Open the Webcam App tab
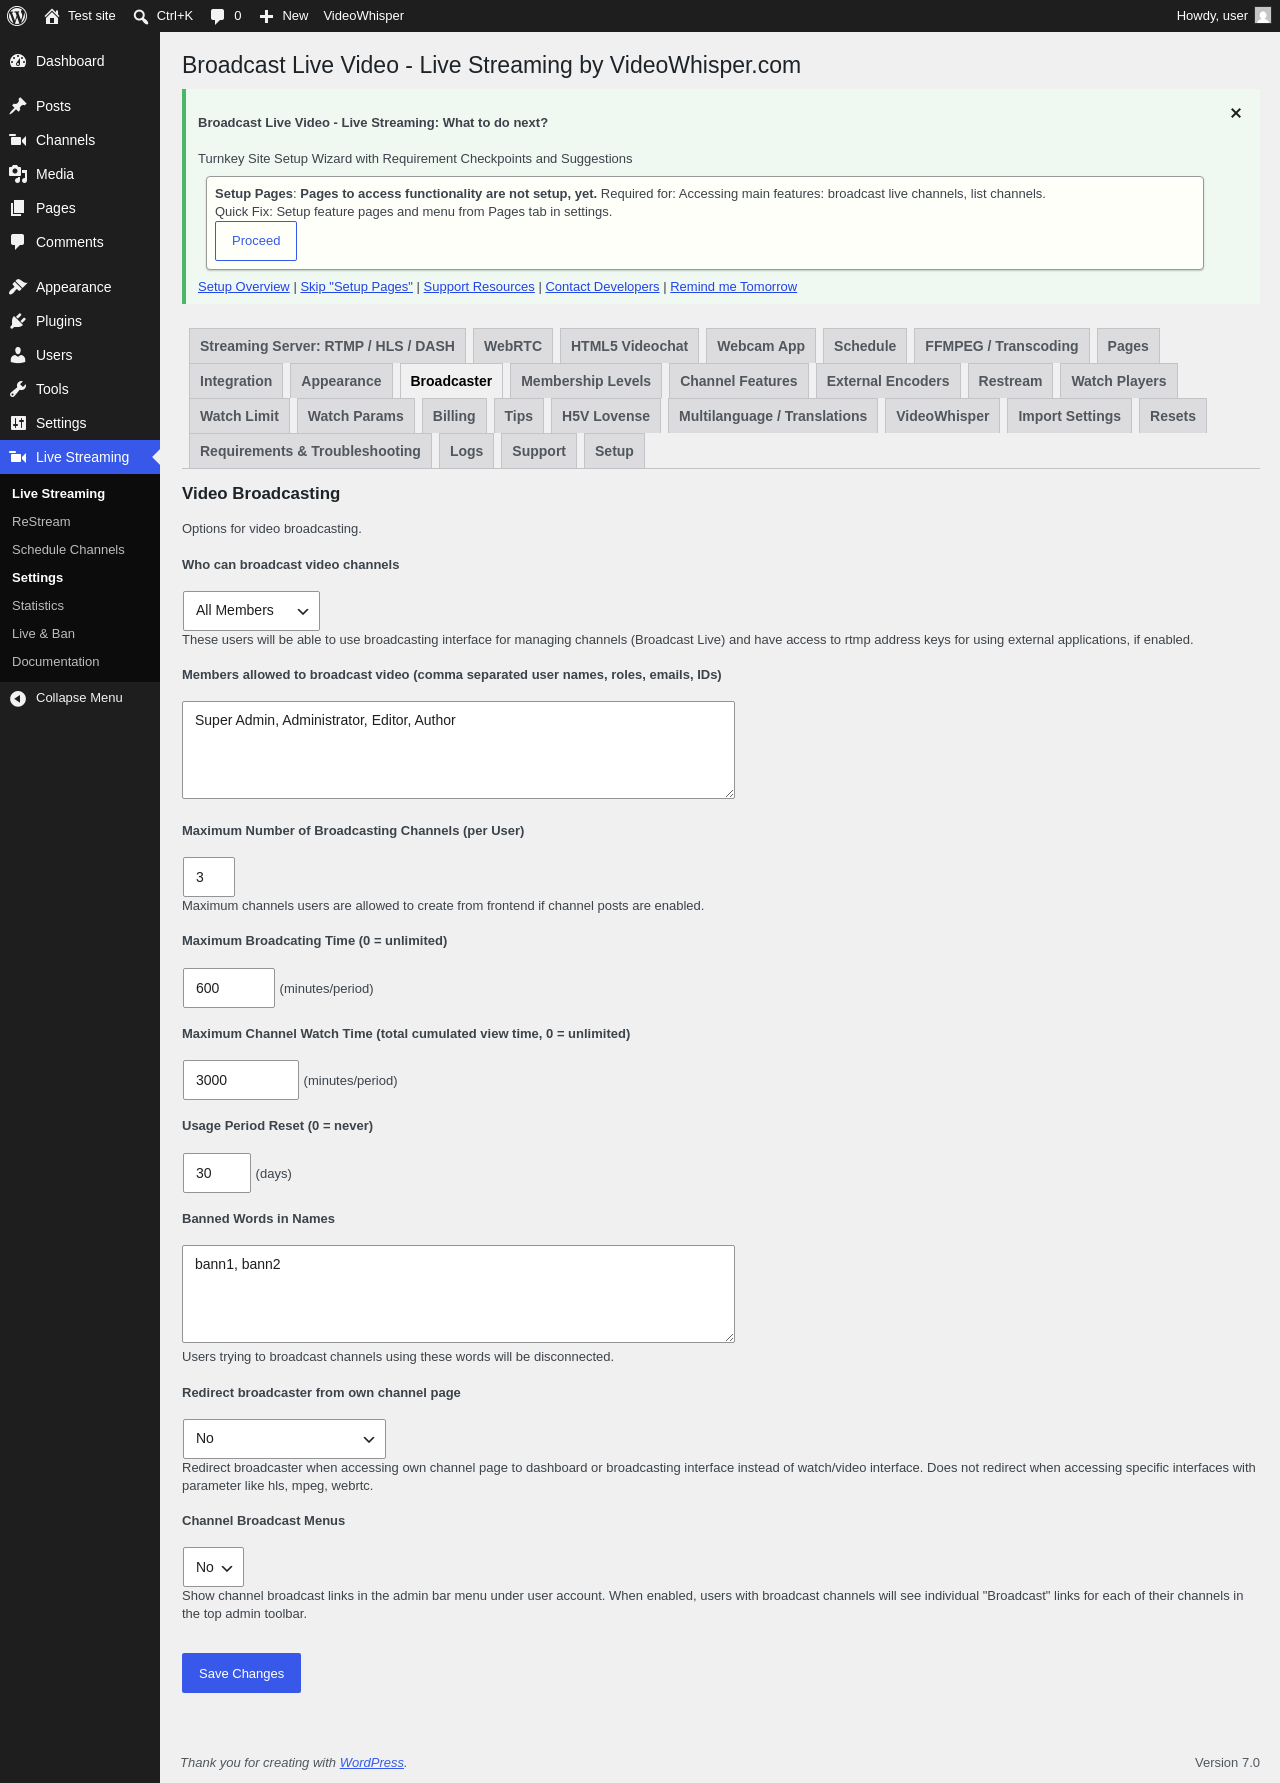 pyautogui.click(x=761, y=346)
